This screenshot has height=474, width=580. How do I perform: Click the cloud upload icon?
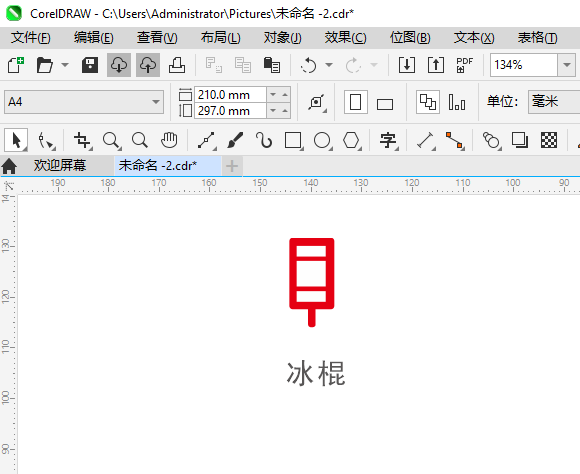coord(148,65)
